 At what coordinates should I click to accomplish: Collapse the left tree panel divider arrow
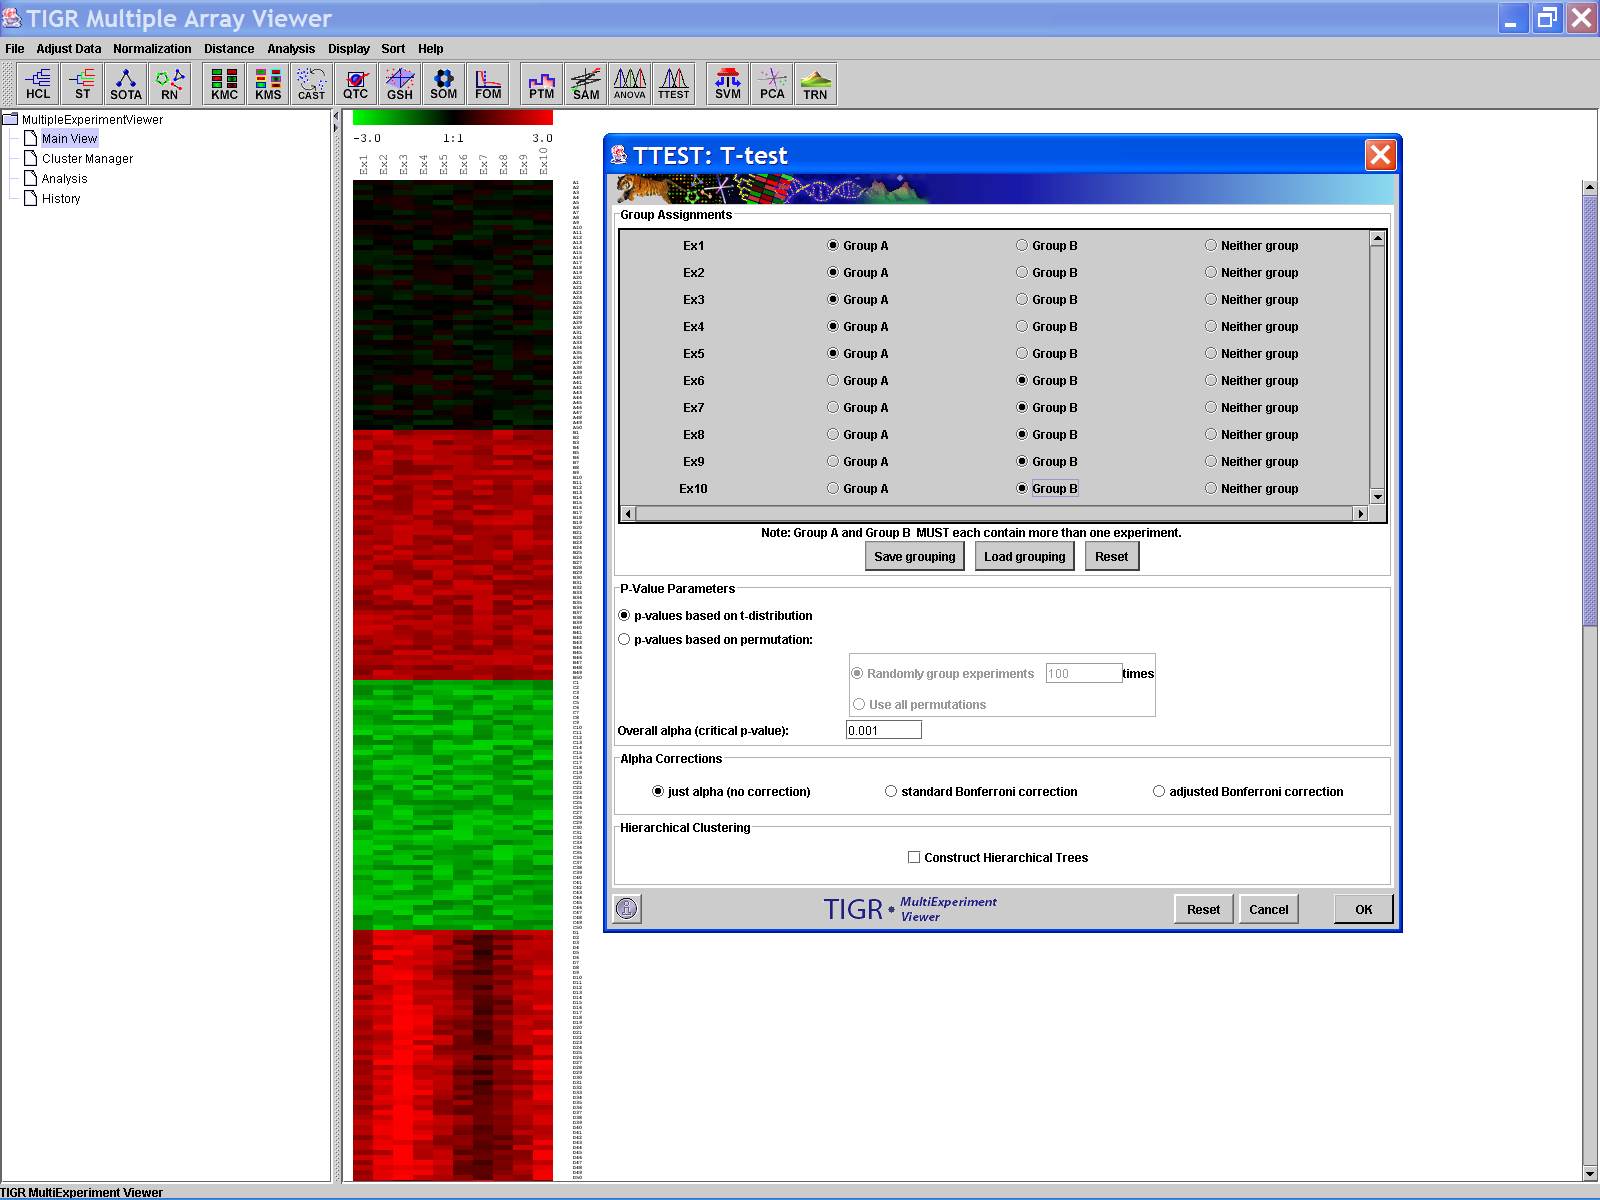click(336, 117)
